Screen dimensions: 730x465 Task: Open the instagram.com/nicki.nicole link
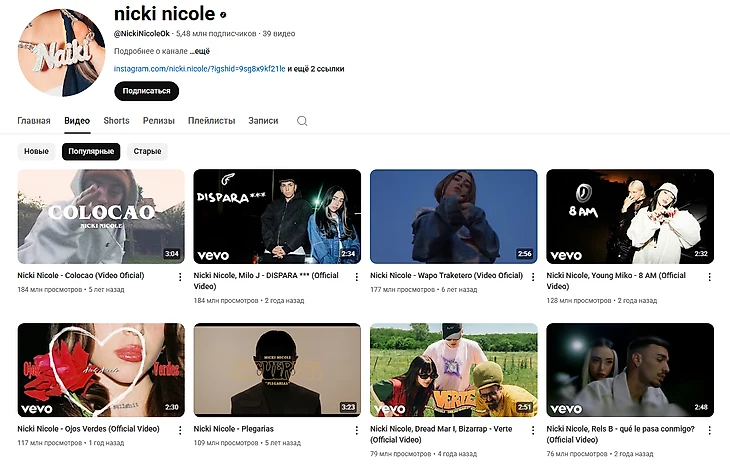199,69
